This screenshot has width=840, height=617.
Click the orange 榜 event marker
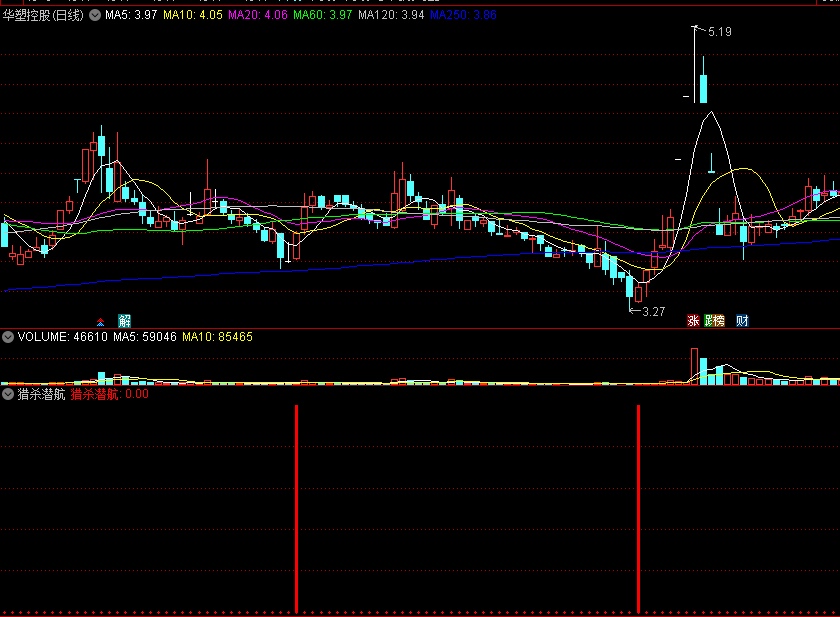click(719, 321)
